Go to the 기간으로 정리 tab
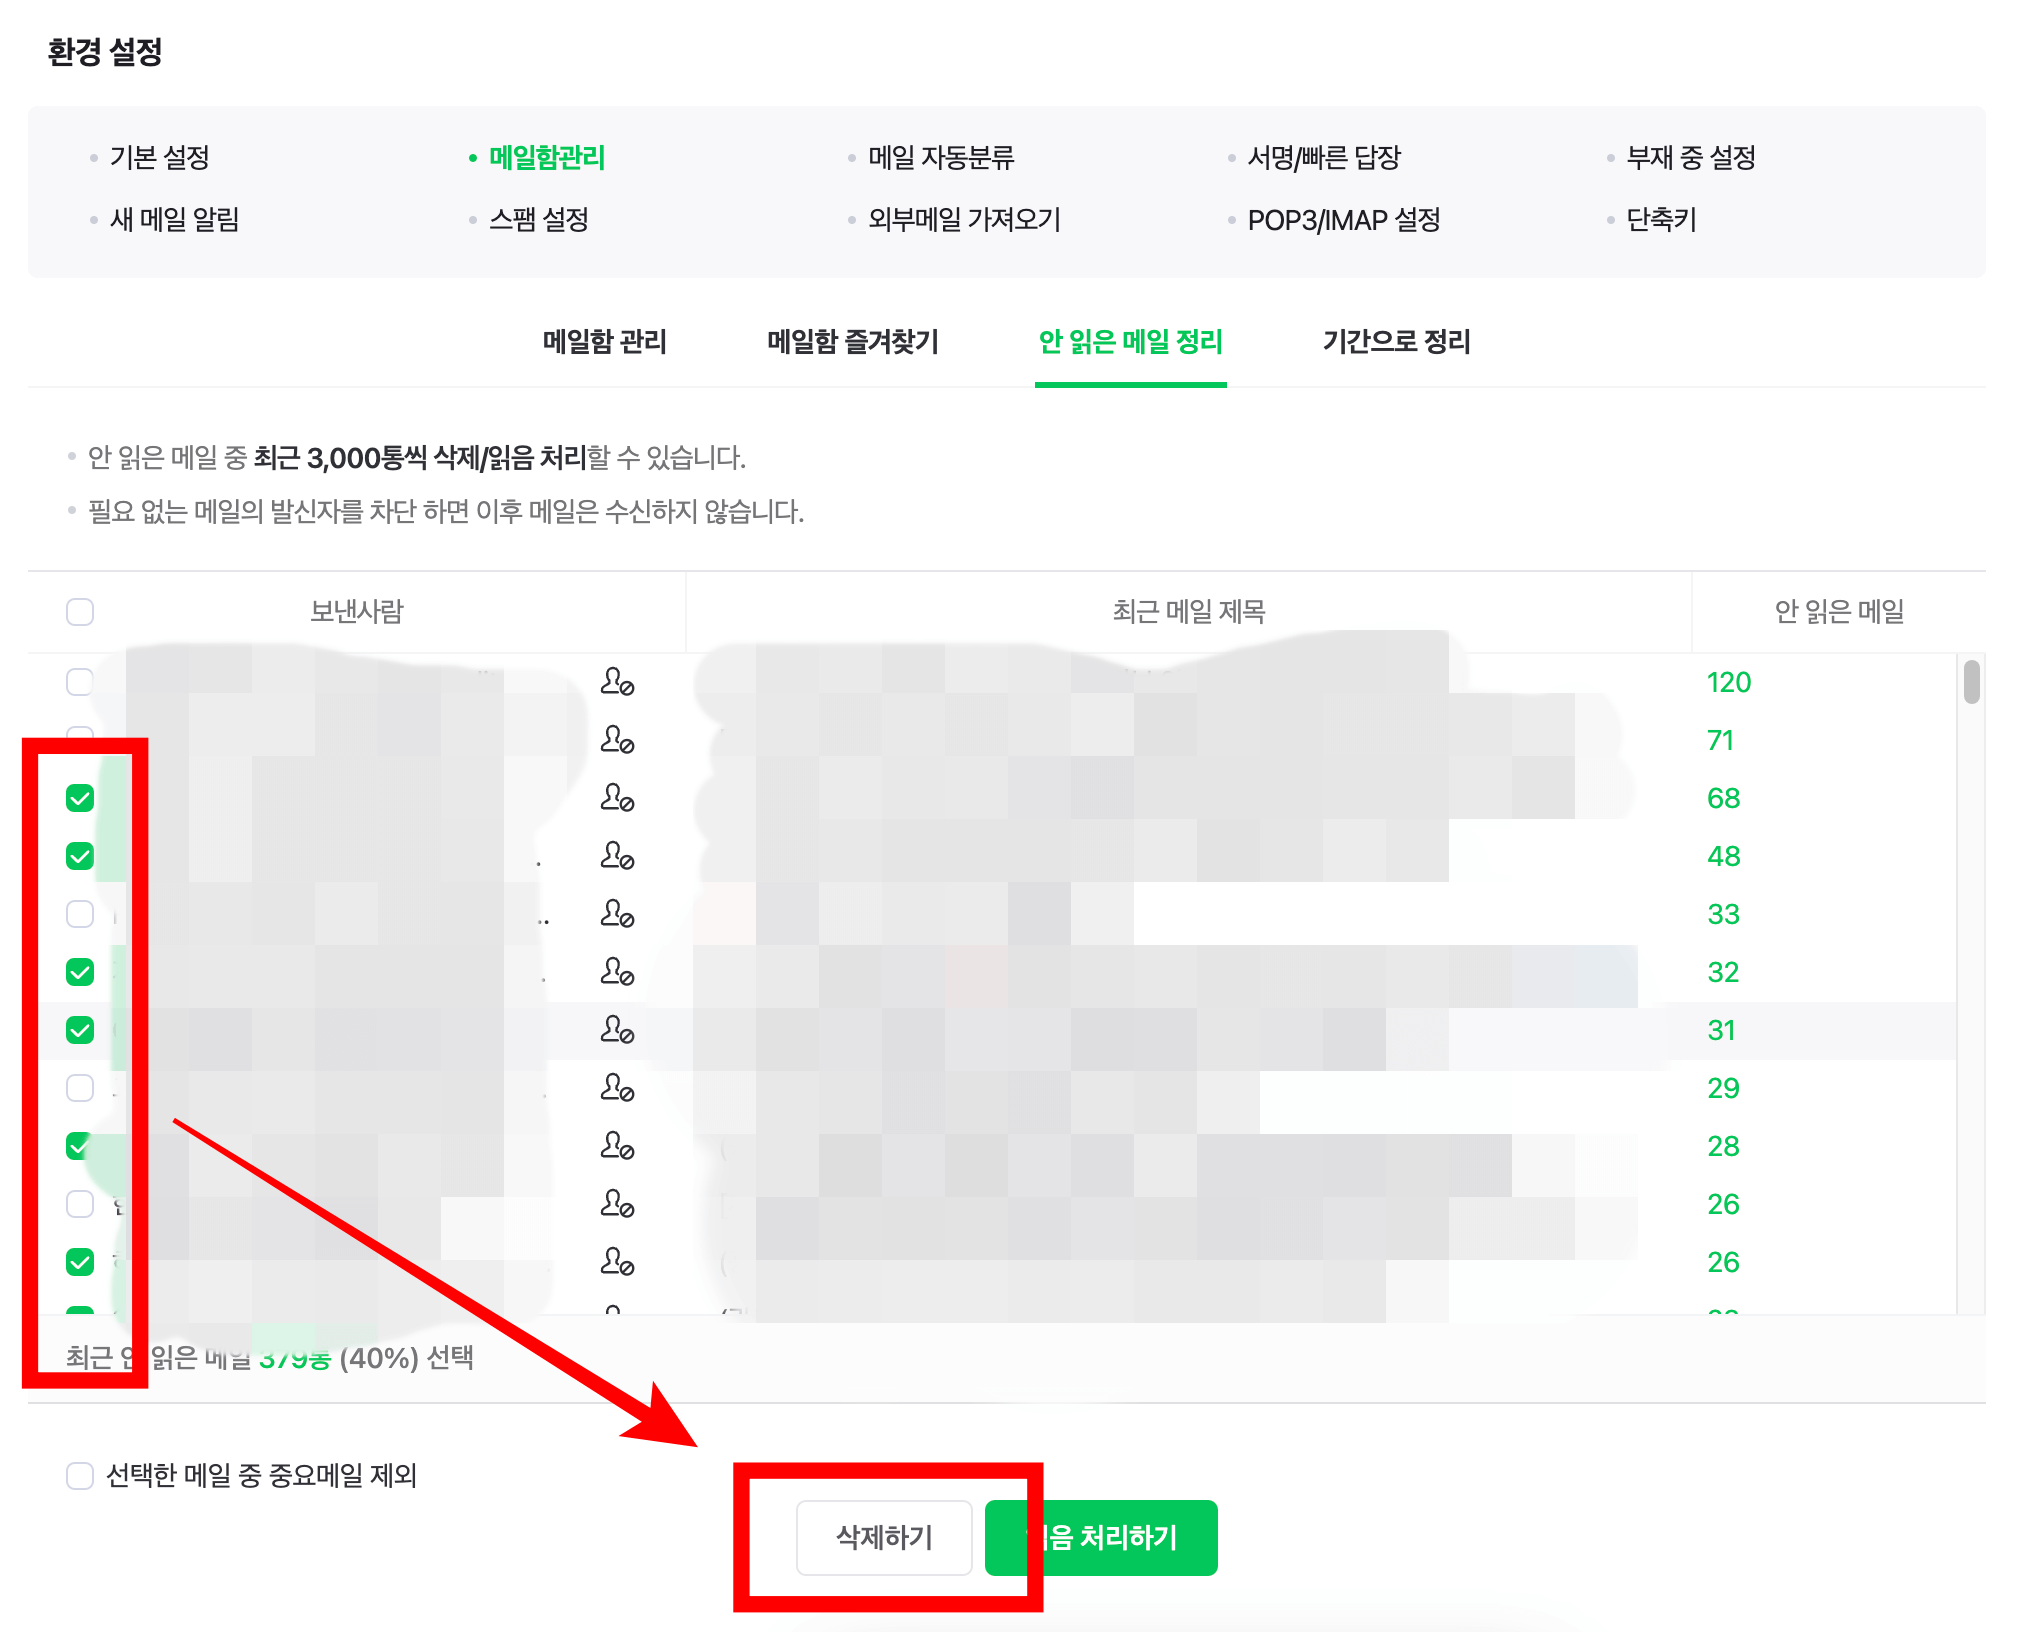Viewport: 2044px width, 1632px height. pyautogui.click(x=1396, y=342)
